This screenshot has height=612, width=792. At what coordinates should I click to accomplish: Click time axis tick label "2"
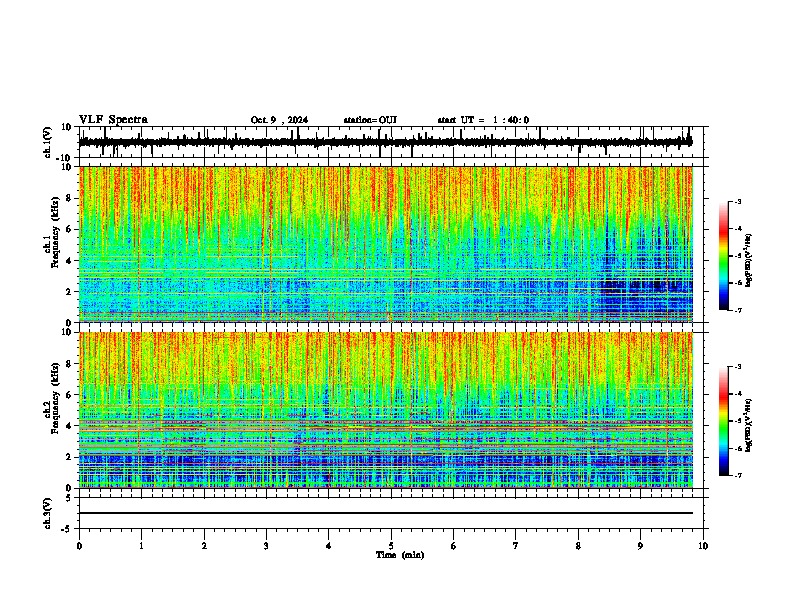pyautogui.click(x=204, y=546)
